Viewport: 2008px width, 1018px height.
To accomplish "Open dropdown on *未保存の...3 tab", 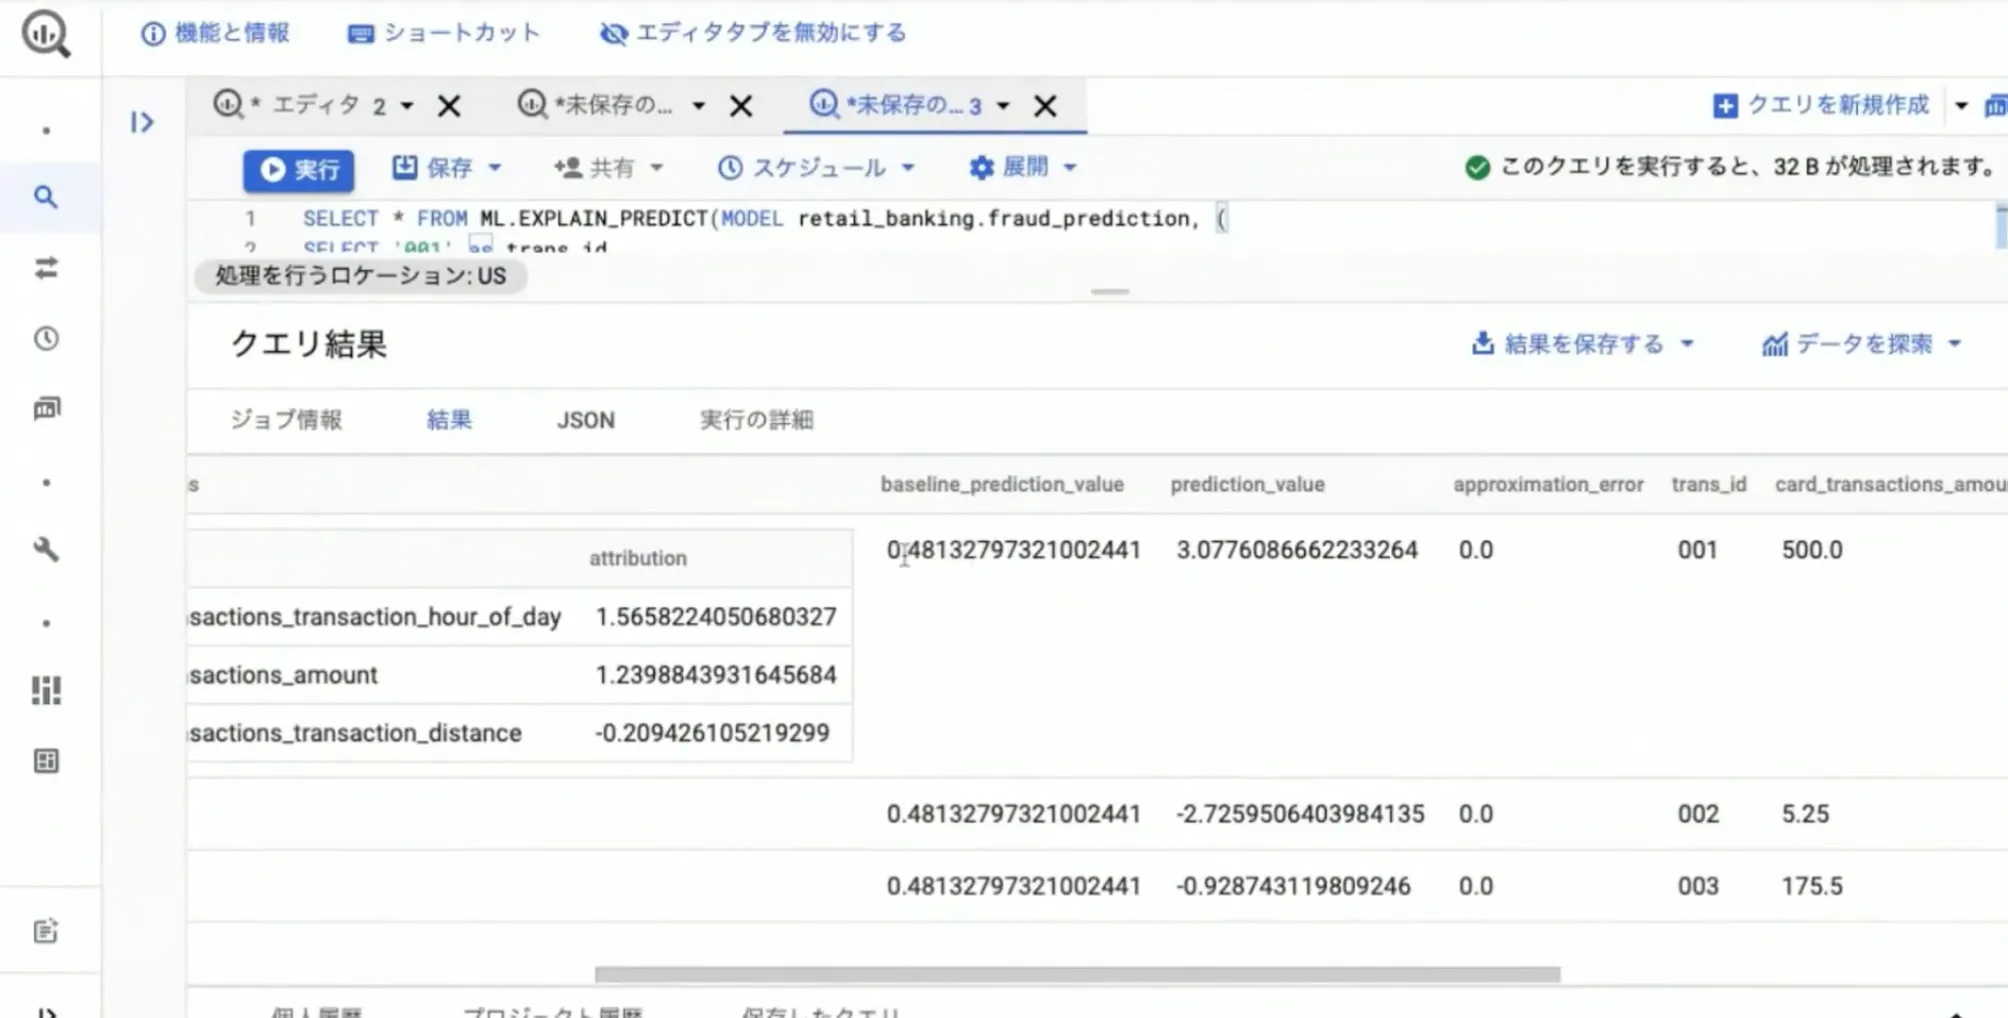I will point(1003,106).
